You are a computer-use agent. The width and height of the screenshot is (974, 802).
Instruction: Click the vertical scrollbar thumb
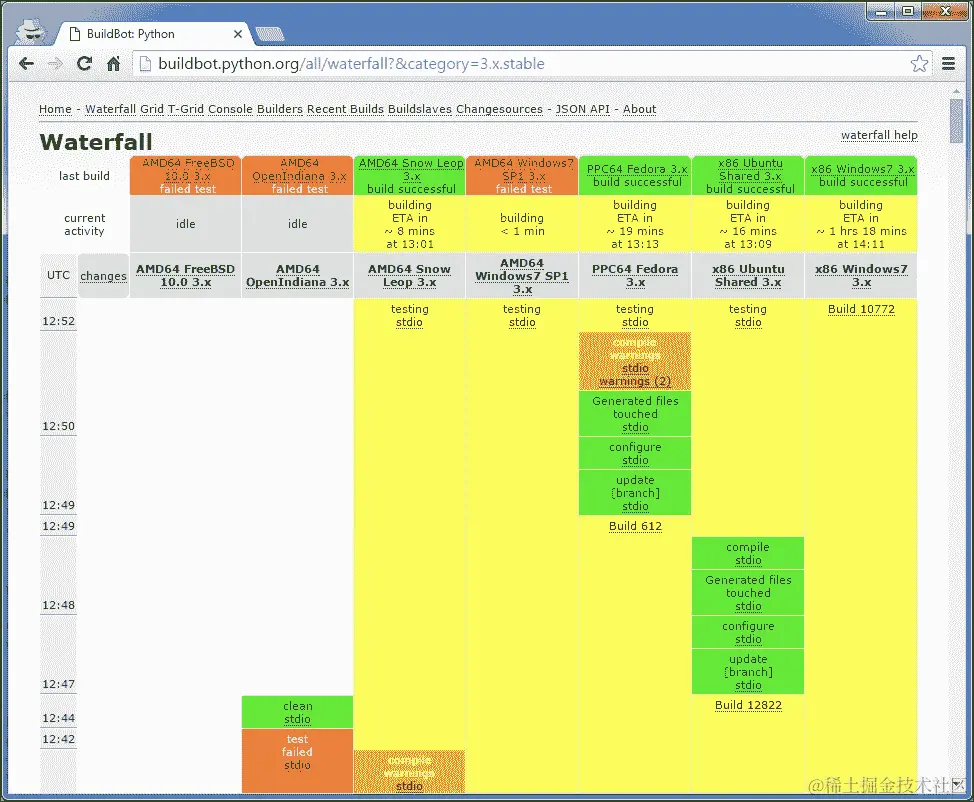coord(957,122)
